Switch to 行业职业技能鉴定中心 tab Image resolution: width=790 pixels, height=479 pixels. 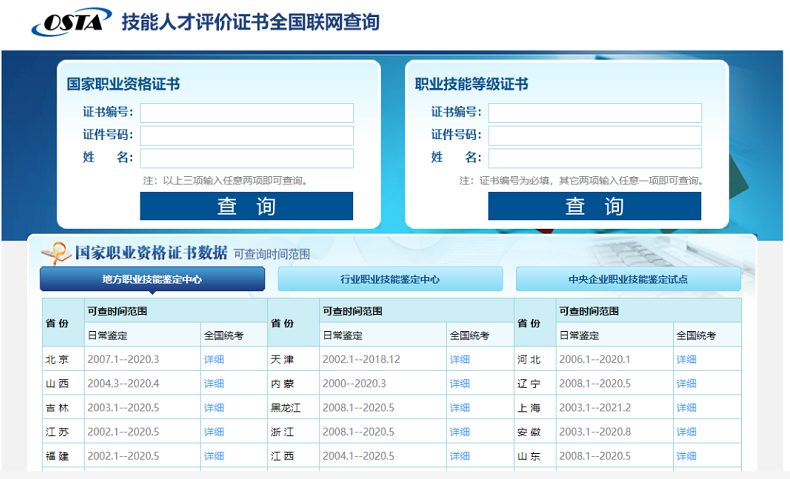coord(390,279)
